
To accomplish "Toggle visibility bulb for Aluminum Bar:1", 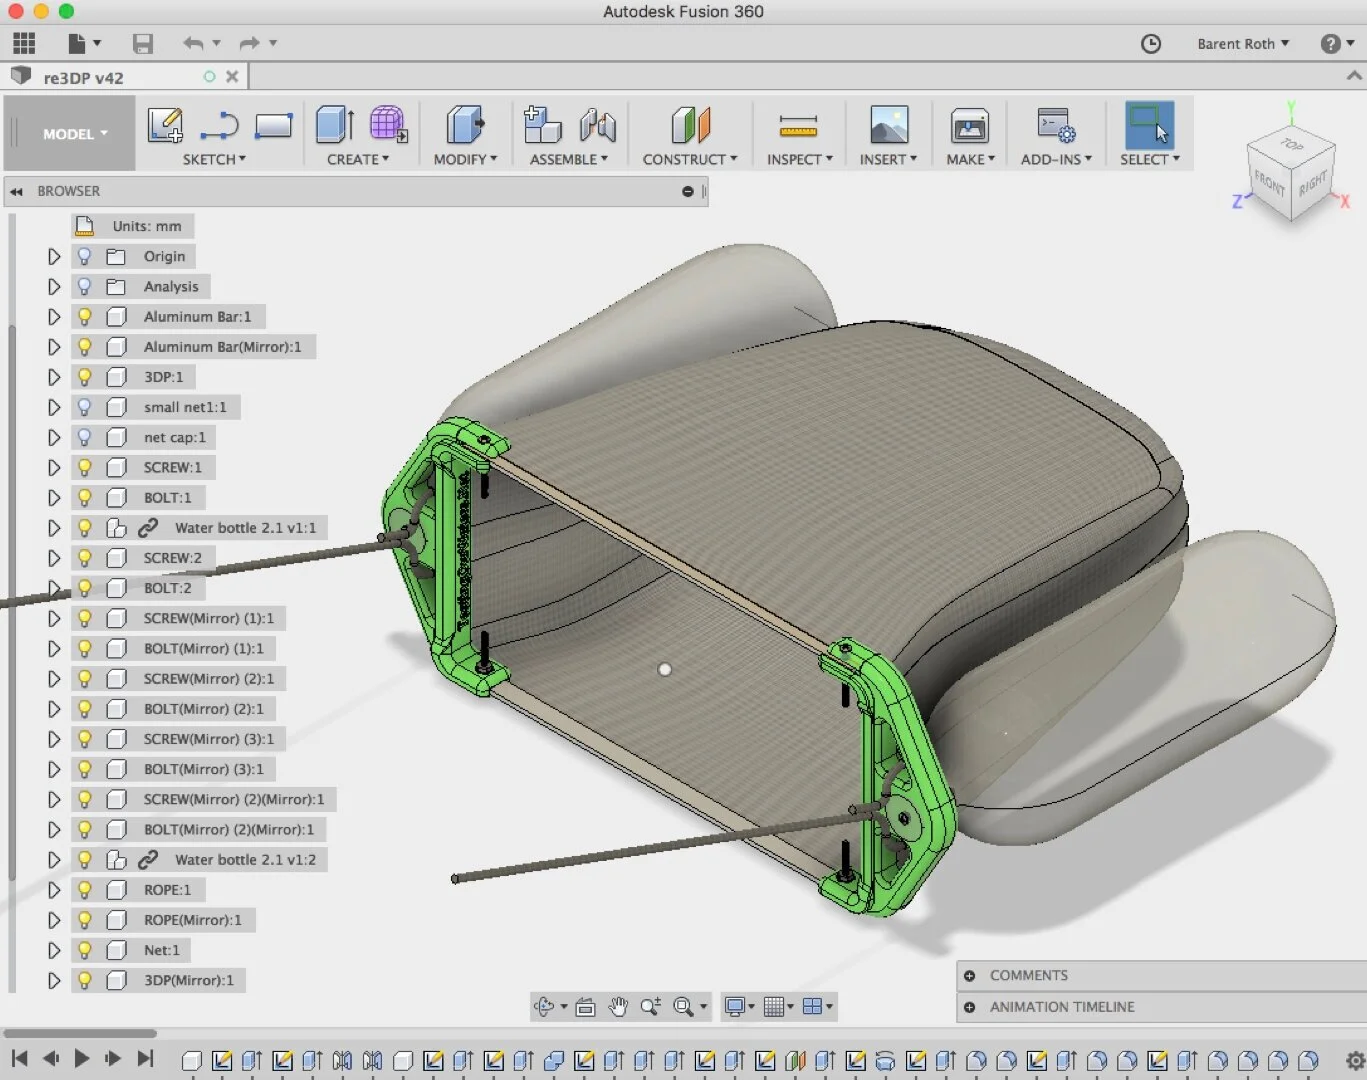I will click(85, 316).
